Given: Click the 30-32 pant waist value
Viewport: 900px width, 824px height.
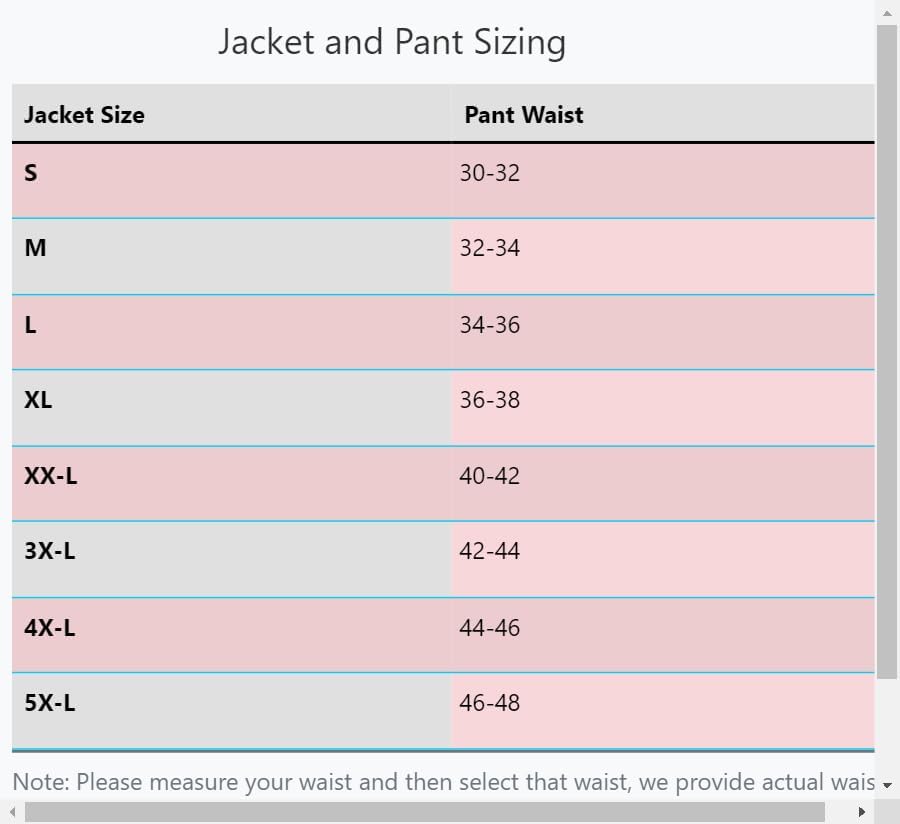Looking at the screenshot, I should (490, 173).
